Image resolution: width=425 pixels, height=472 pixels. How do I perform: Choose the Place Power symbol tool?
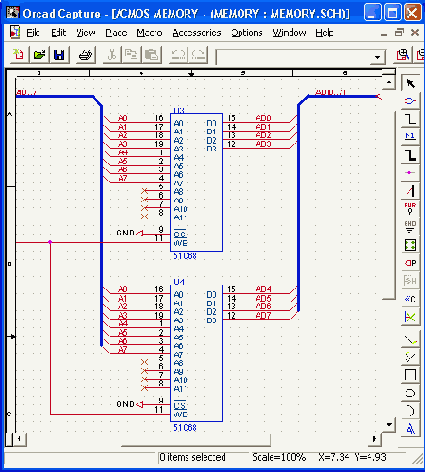(410, 209)
